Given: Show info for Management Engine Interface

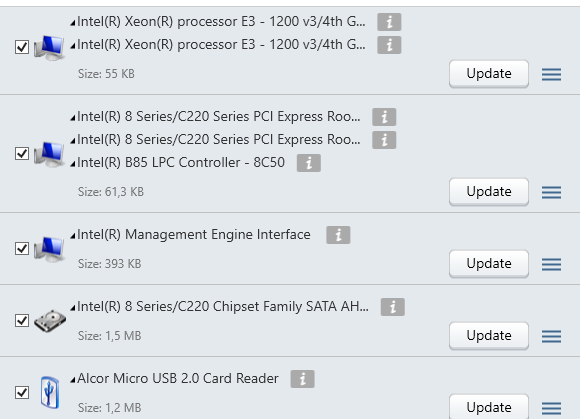Looking at the screenshot, I should 338,235.
